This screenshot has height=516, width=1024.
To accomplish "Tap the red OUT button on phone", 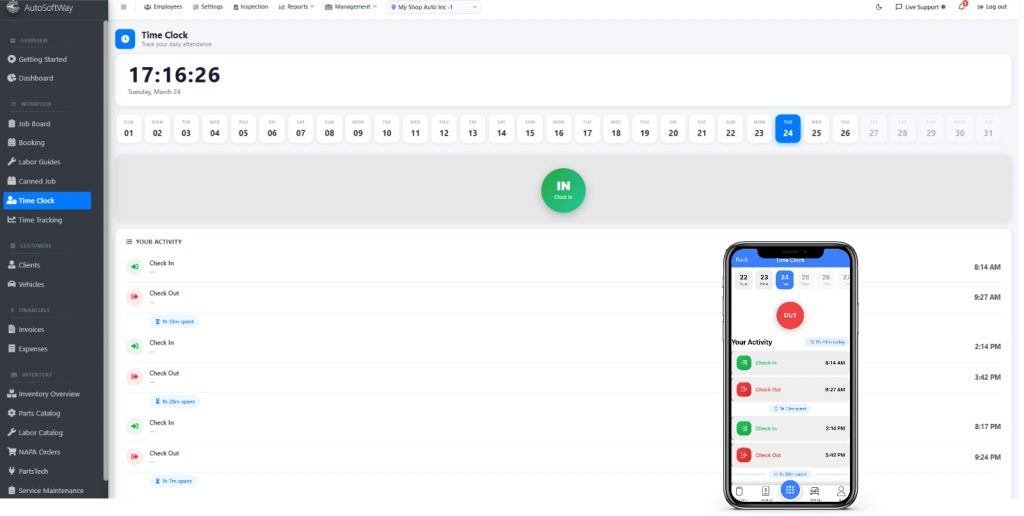I will pyautogui.click(x=790, y=315).
